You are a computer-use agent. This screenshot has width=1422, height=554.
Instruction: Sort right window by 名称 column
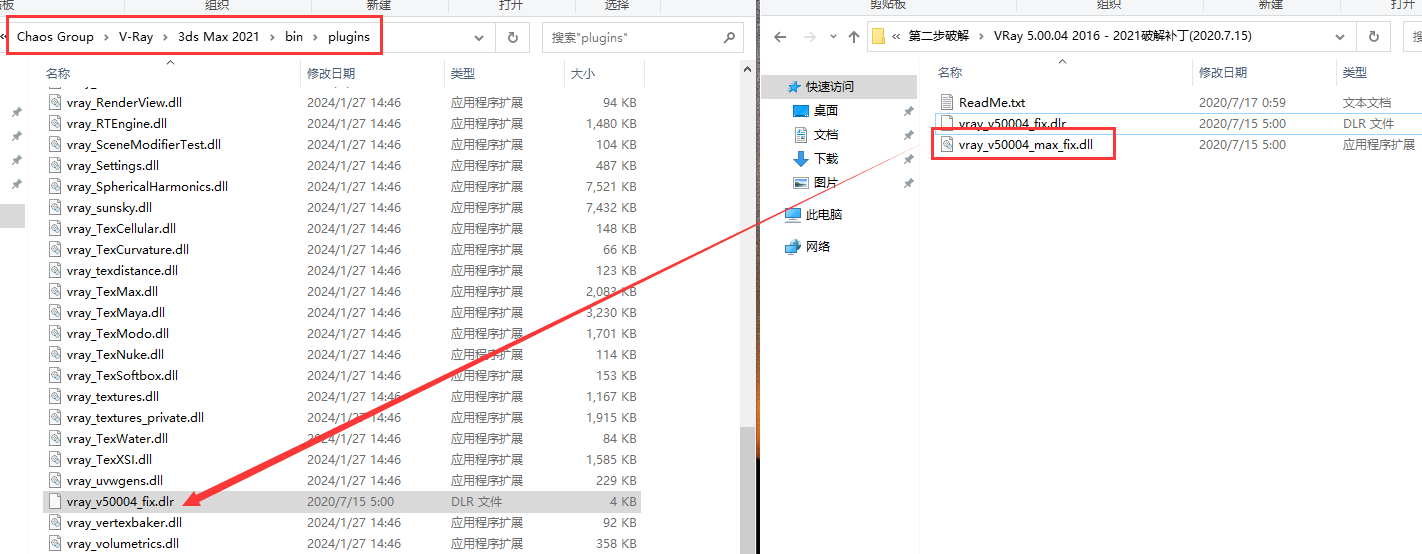pos(1062,73)
